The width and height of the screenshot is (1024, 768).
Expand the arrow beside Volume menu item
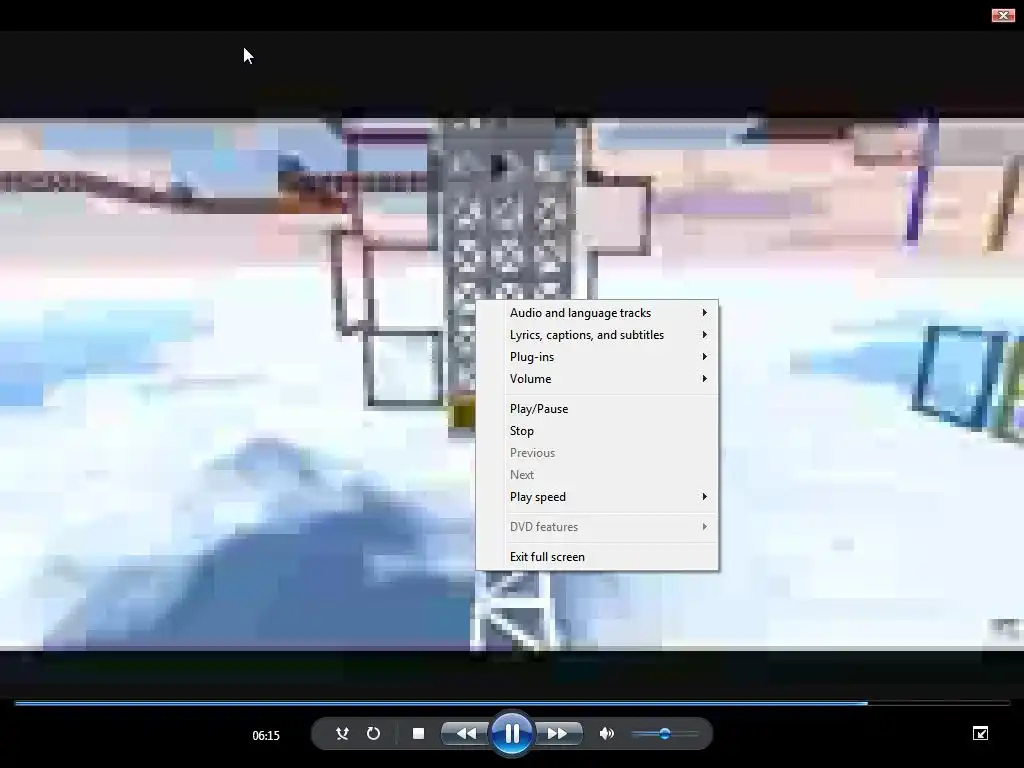point(705,379)
